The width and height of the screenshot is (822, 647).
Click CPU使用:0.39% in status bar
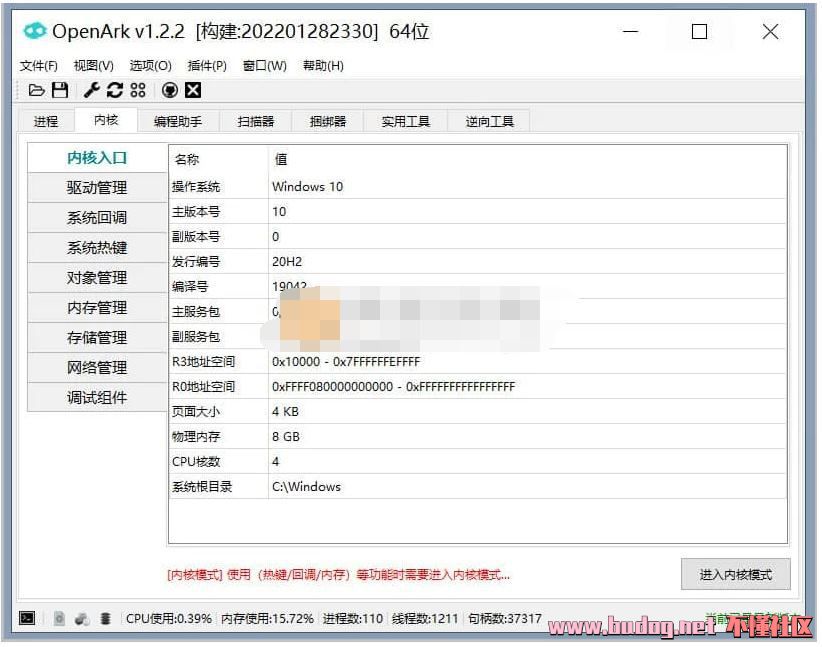(x=169, y=619)
